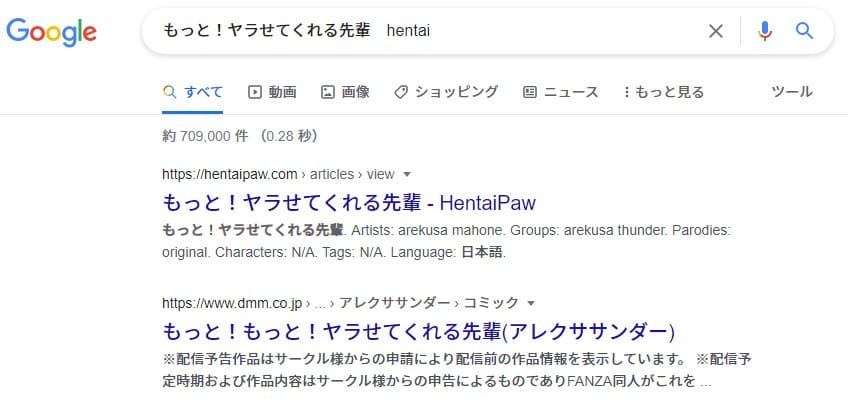Click the Google logo
This screenshot has width=848, height=399.
51,31
